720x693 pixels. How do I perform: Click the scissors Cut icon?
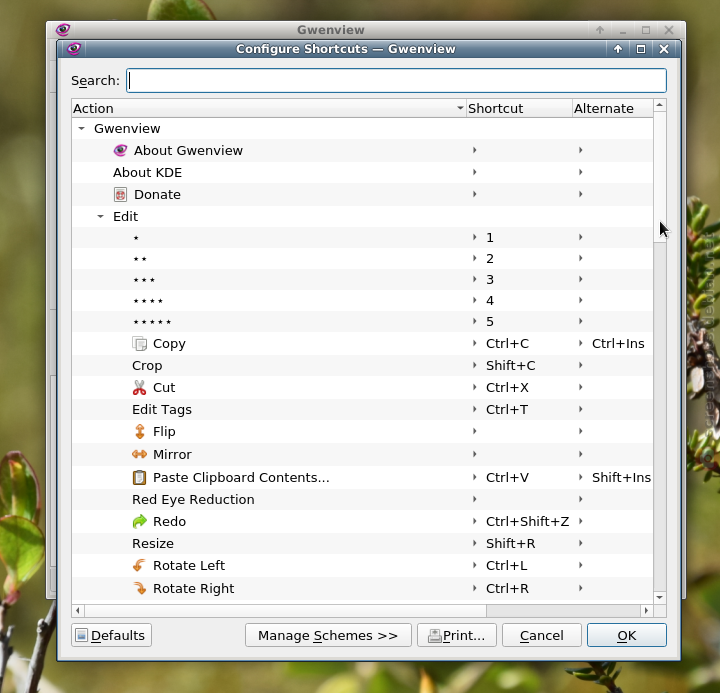tap(140, 388)
